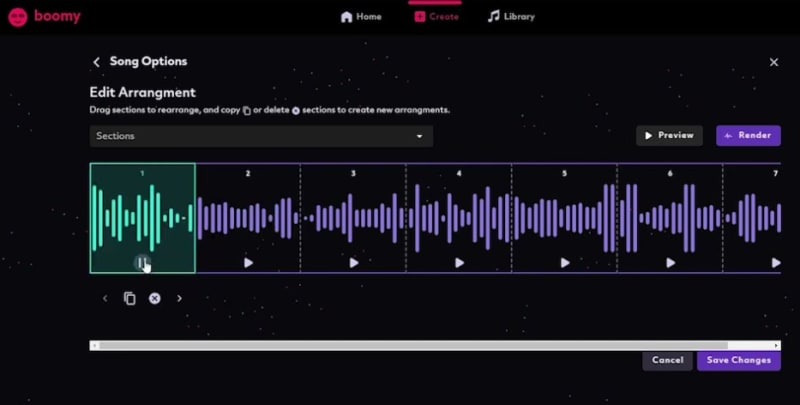Play section 2 of the arrangement

248,263
